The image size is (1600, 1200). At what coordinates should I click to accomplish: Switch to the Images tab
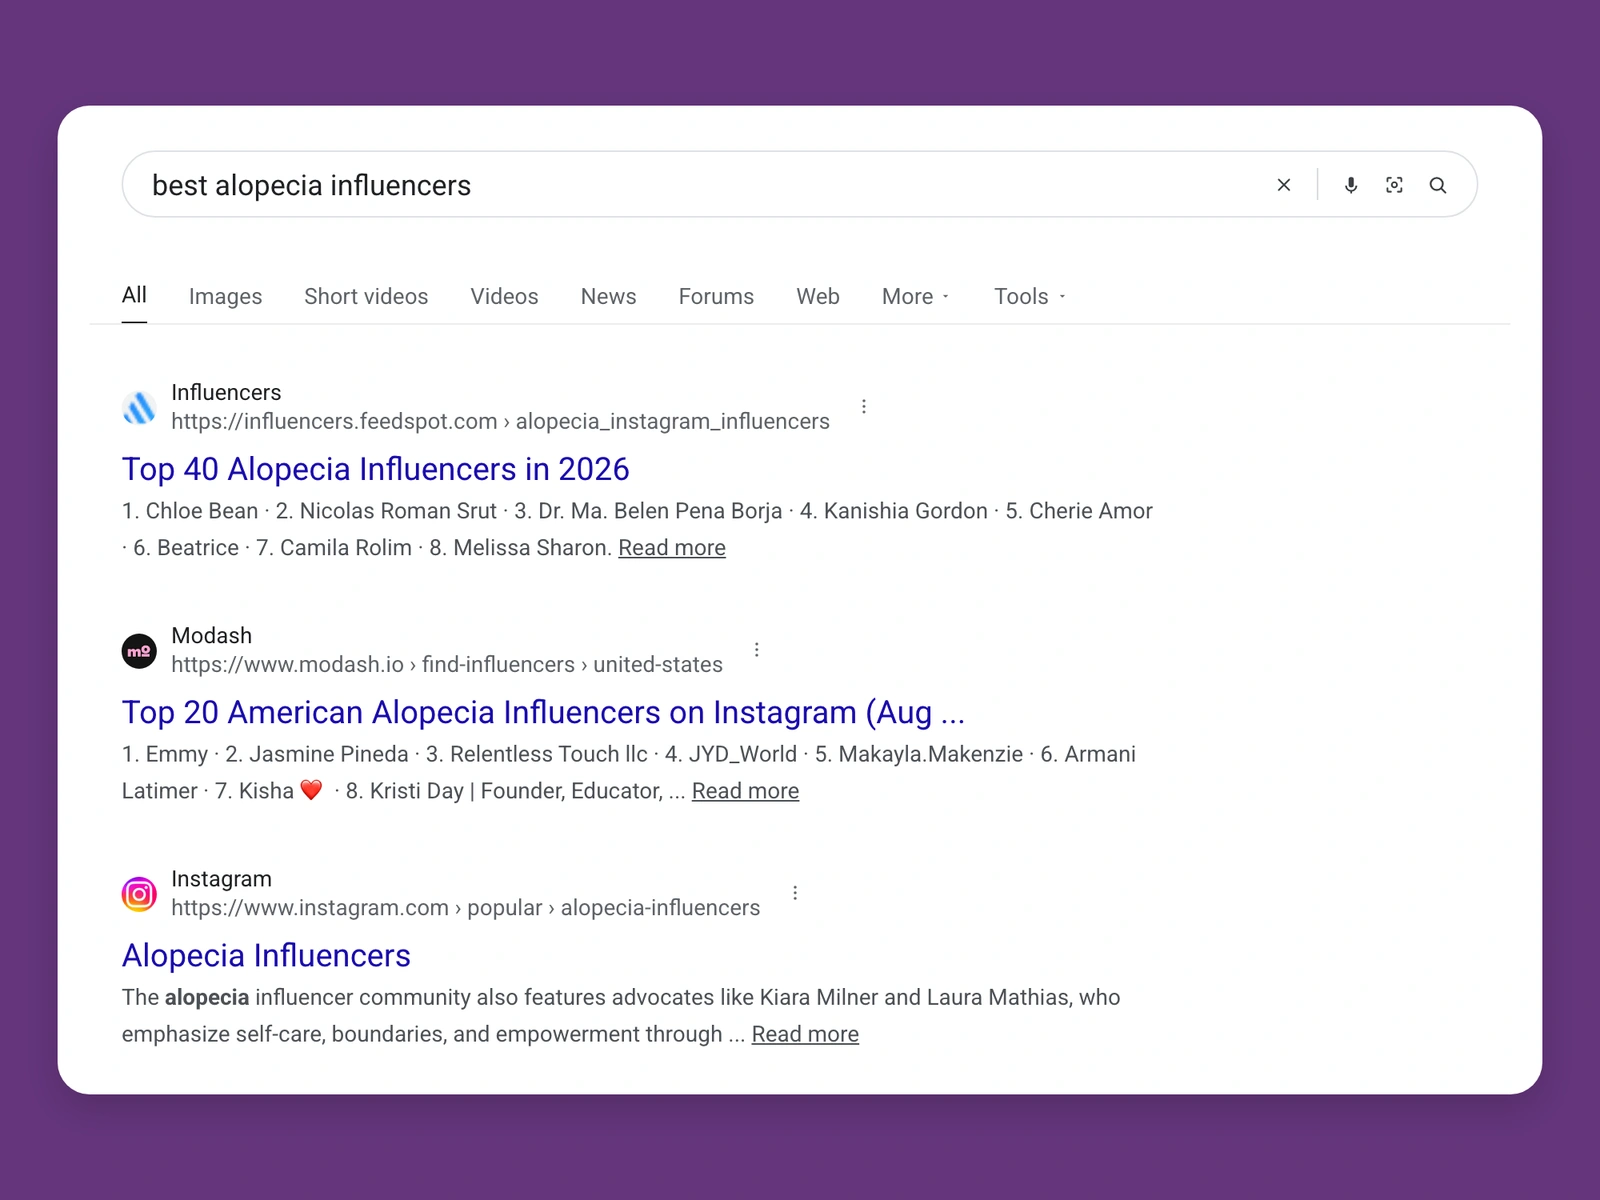(225, 296)
